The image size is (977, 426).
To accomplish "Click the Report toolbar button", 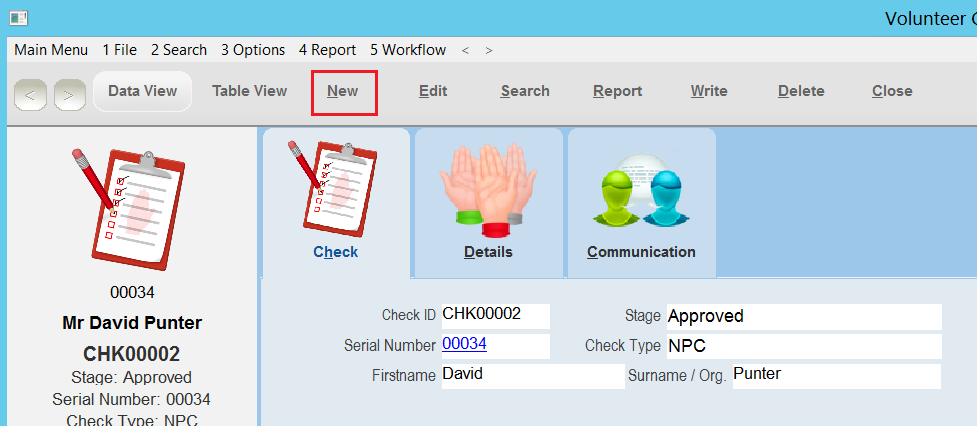I will pos(617,92).
